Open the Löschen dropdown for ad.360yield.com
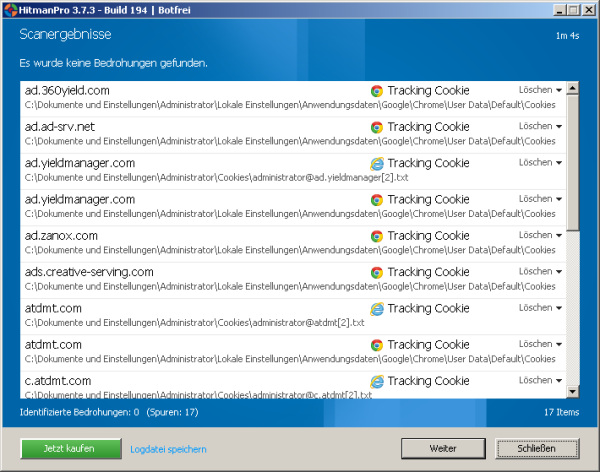Viewport: 600px width, 472px height. click(540, 90)
